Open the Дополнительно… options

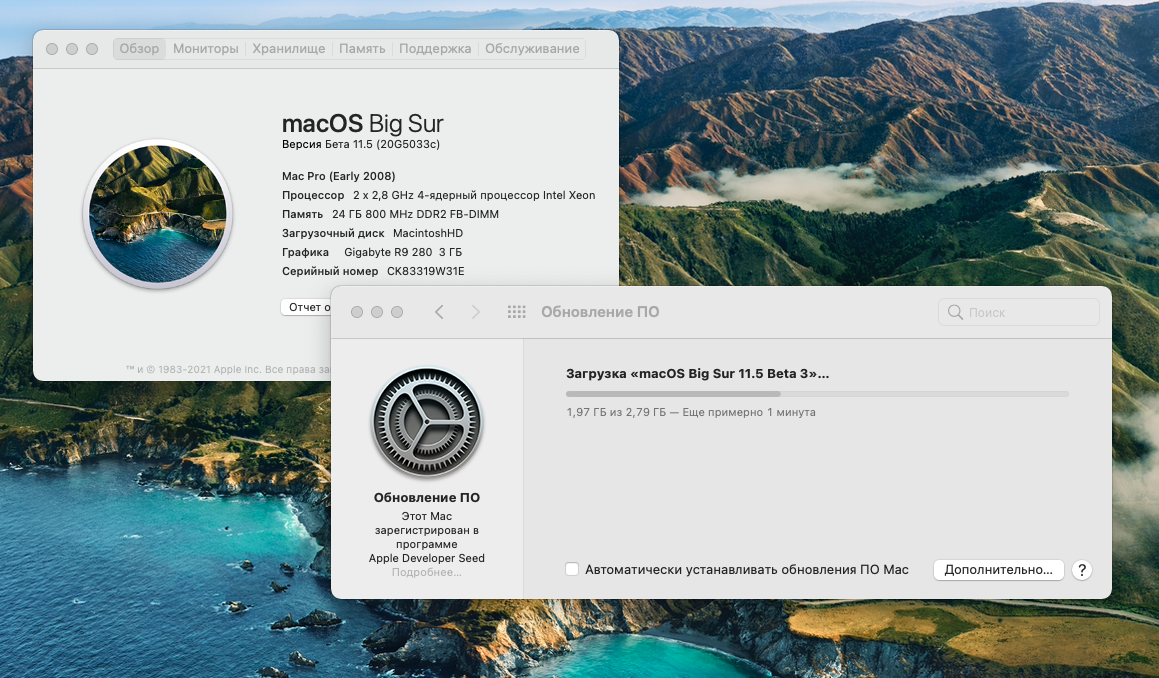coord(999,570)
